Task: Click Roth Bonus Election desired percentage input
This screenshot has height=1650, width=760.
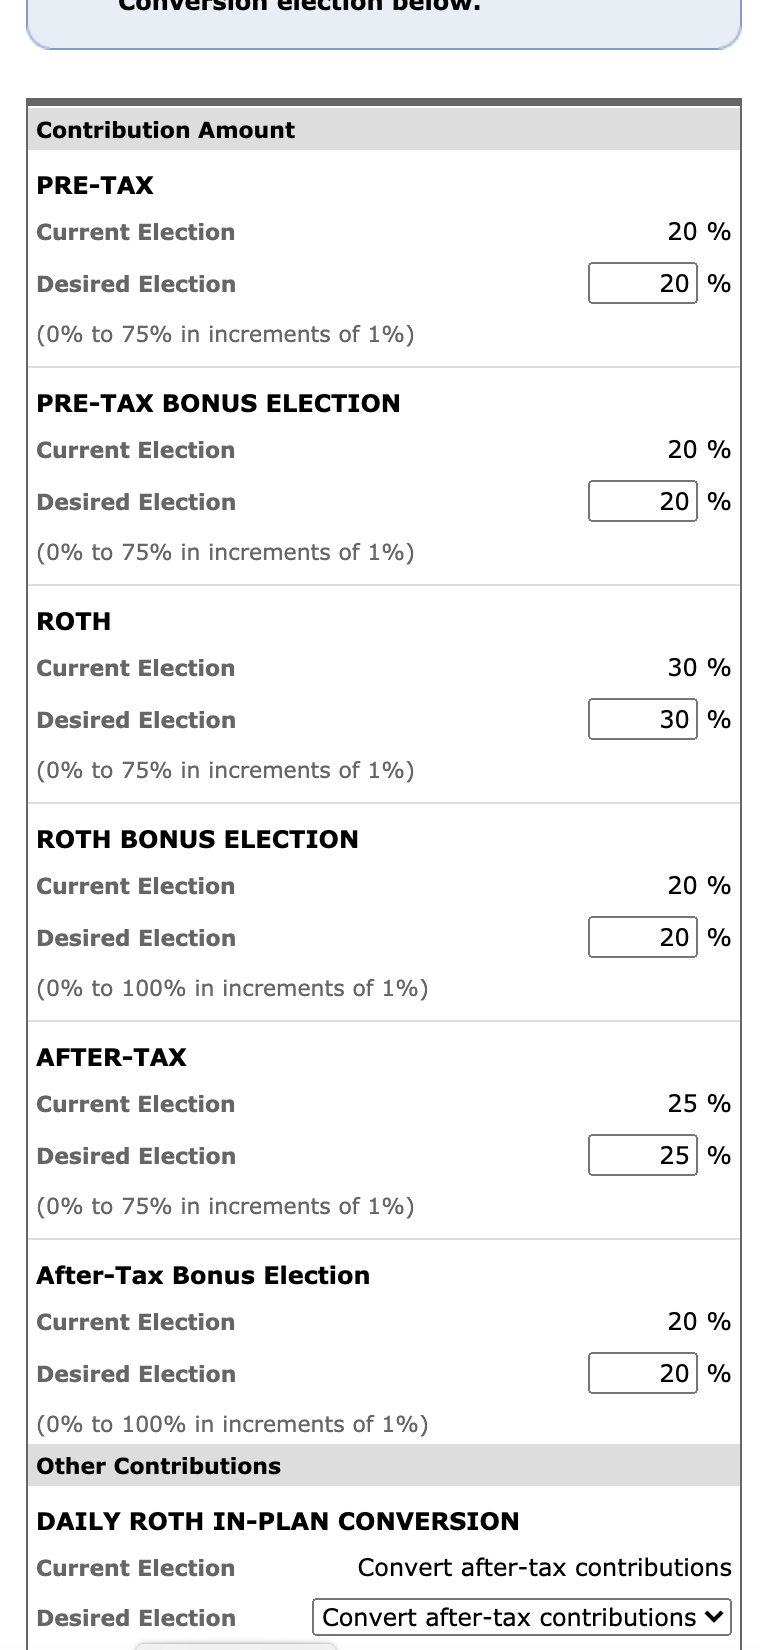Action: click(642, 938)
